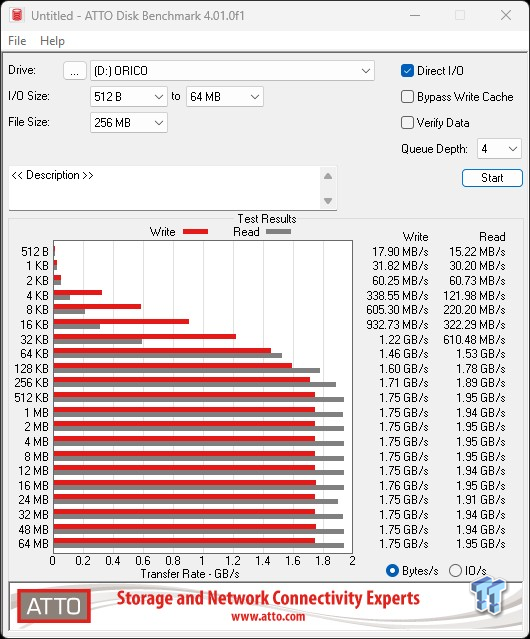Click the 1.71 GB/s write value

pos(404,383)
